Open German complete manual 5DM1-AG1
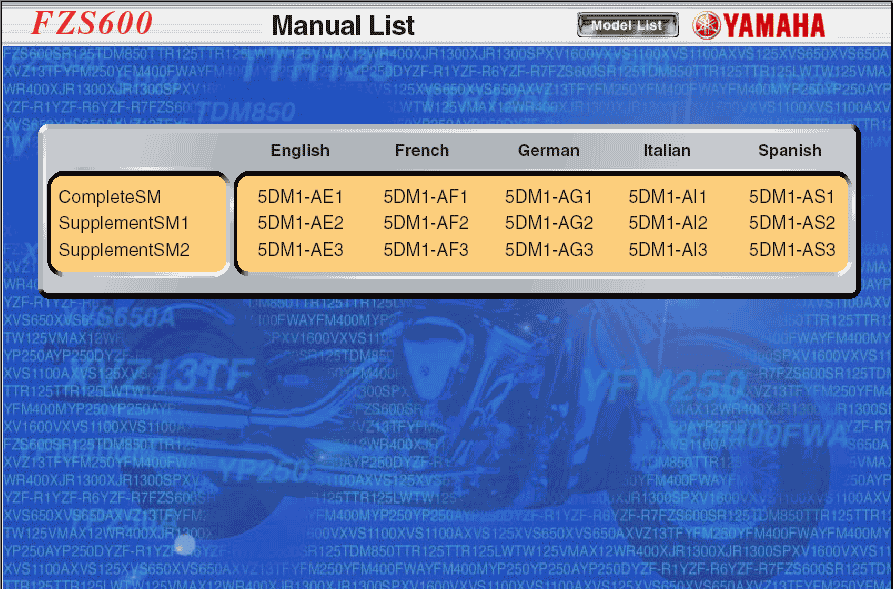 tap(549, 197)
